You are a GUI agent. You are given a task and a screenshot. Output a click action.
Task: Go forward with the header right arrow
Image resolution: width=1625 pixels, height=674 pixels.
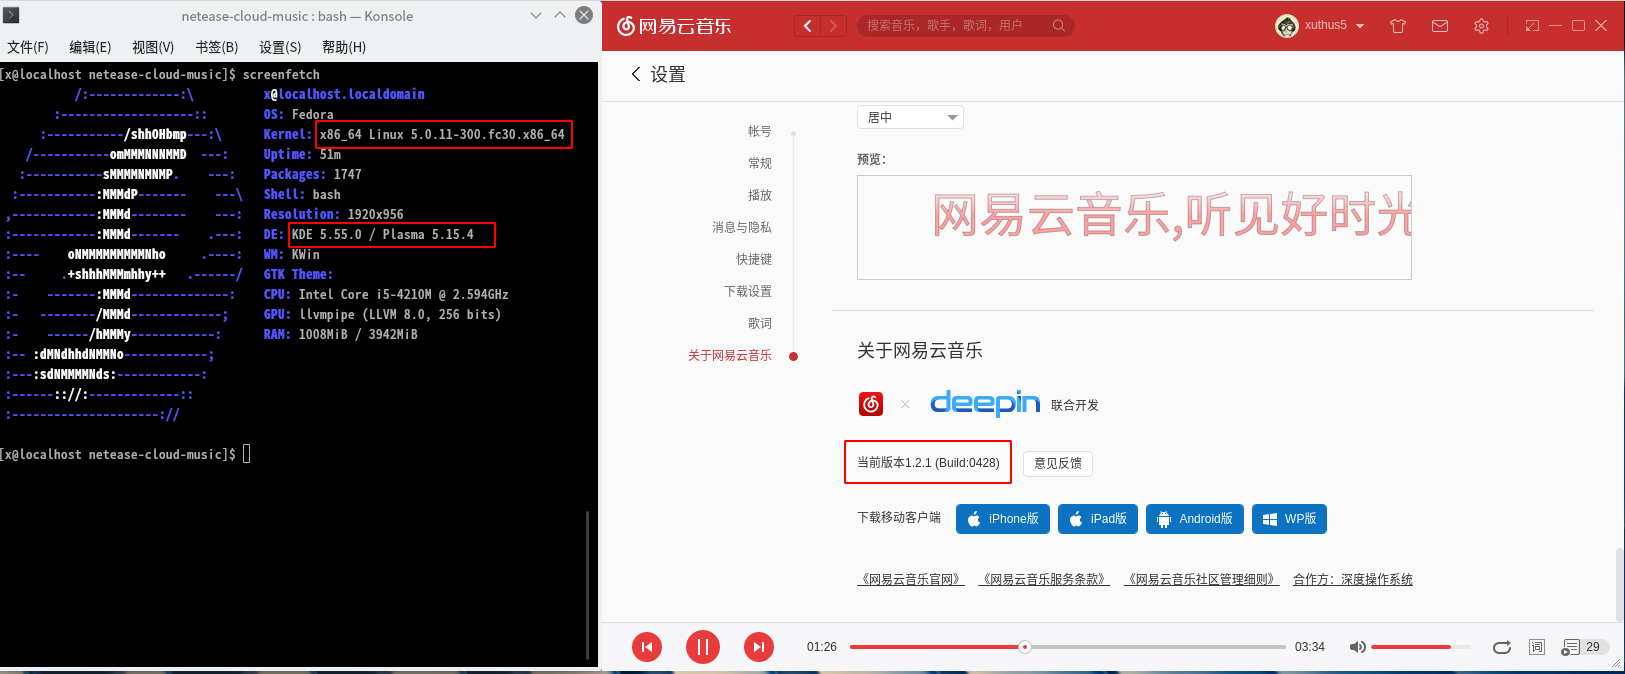834,26
